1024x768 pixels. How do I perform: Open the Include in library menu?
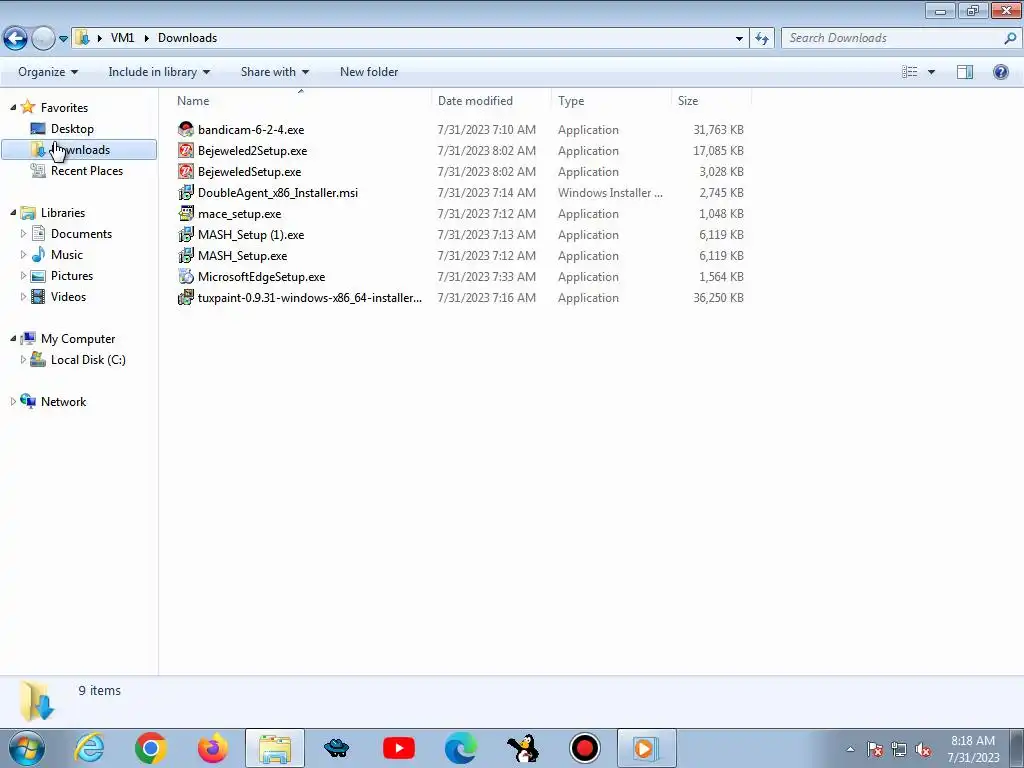pos(159,72)
